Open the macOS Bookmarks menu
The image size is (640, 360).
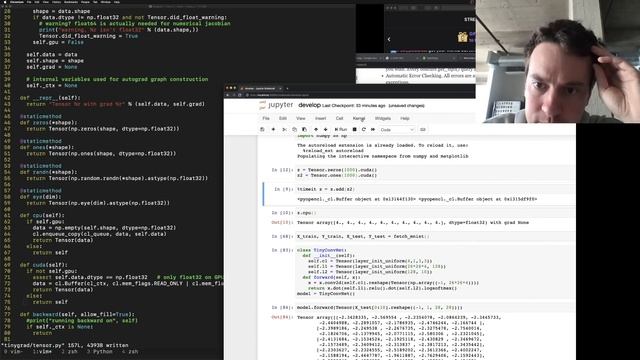(x=71, y=2)
